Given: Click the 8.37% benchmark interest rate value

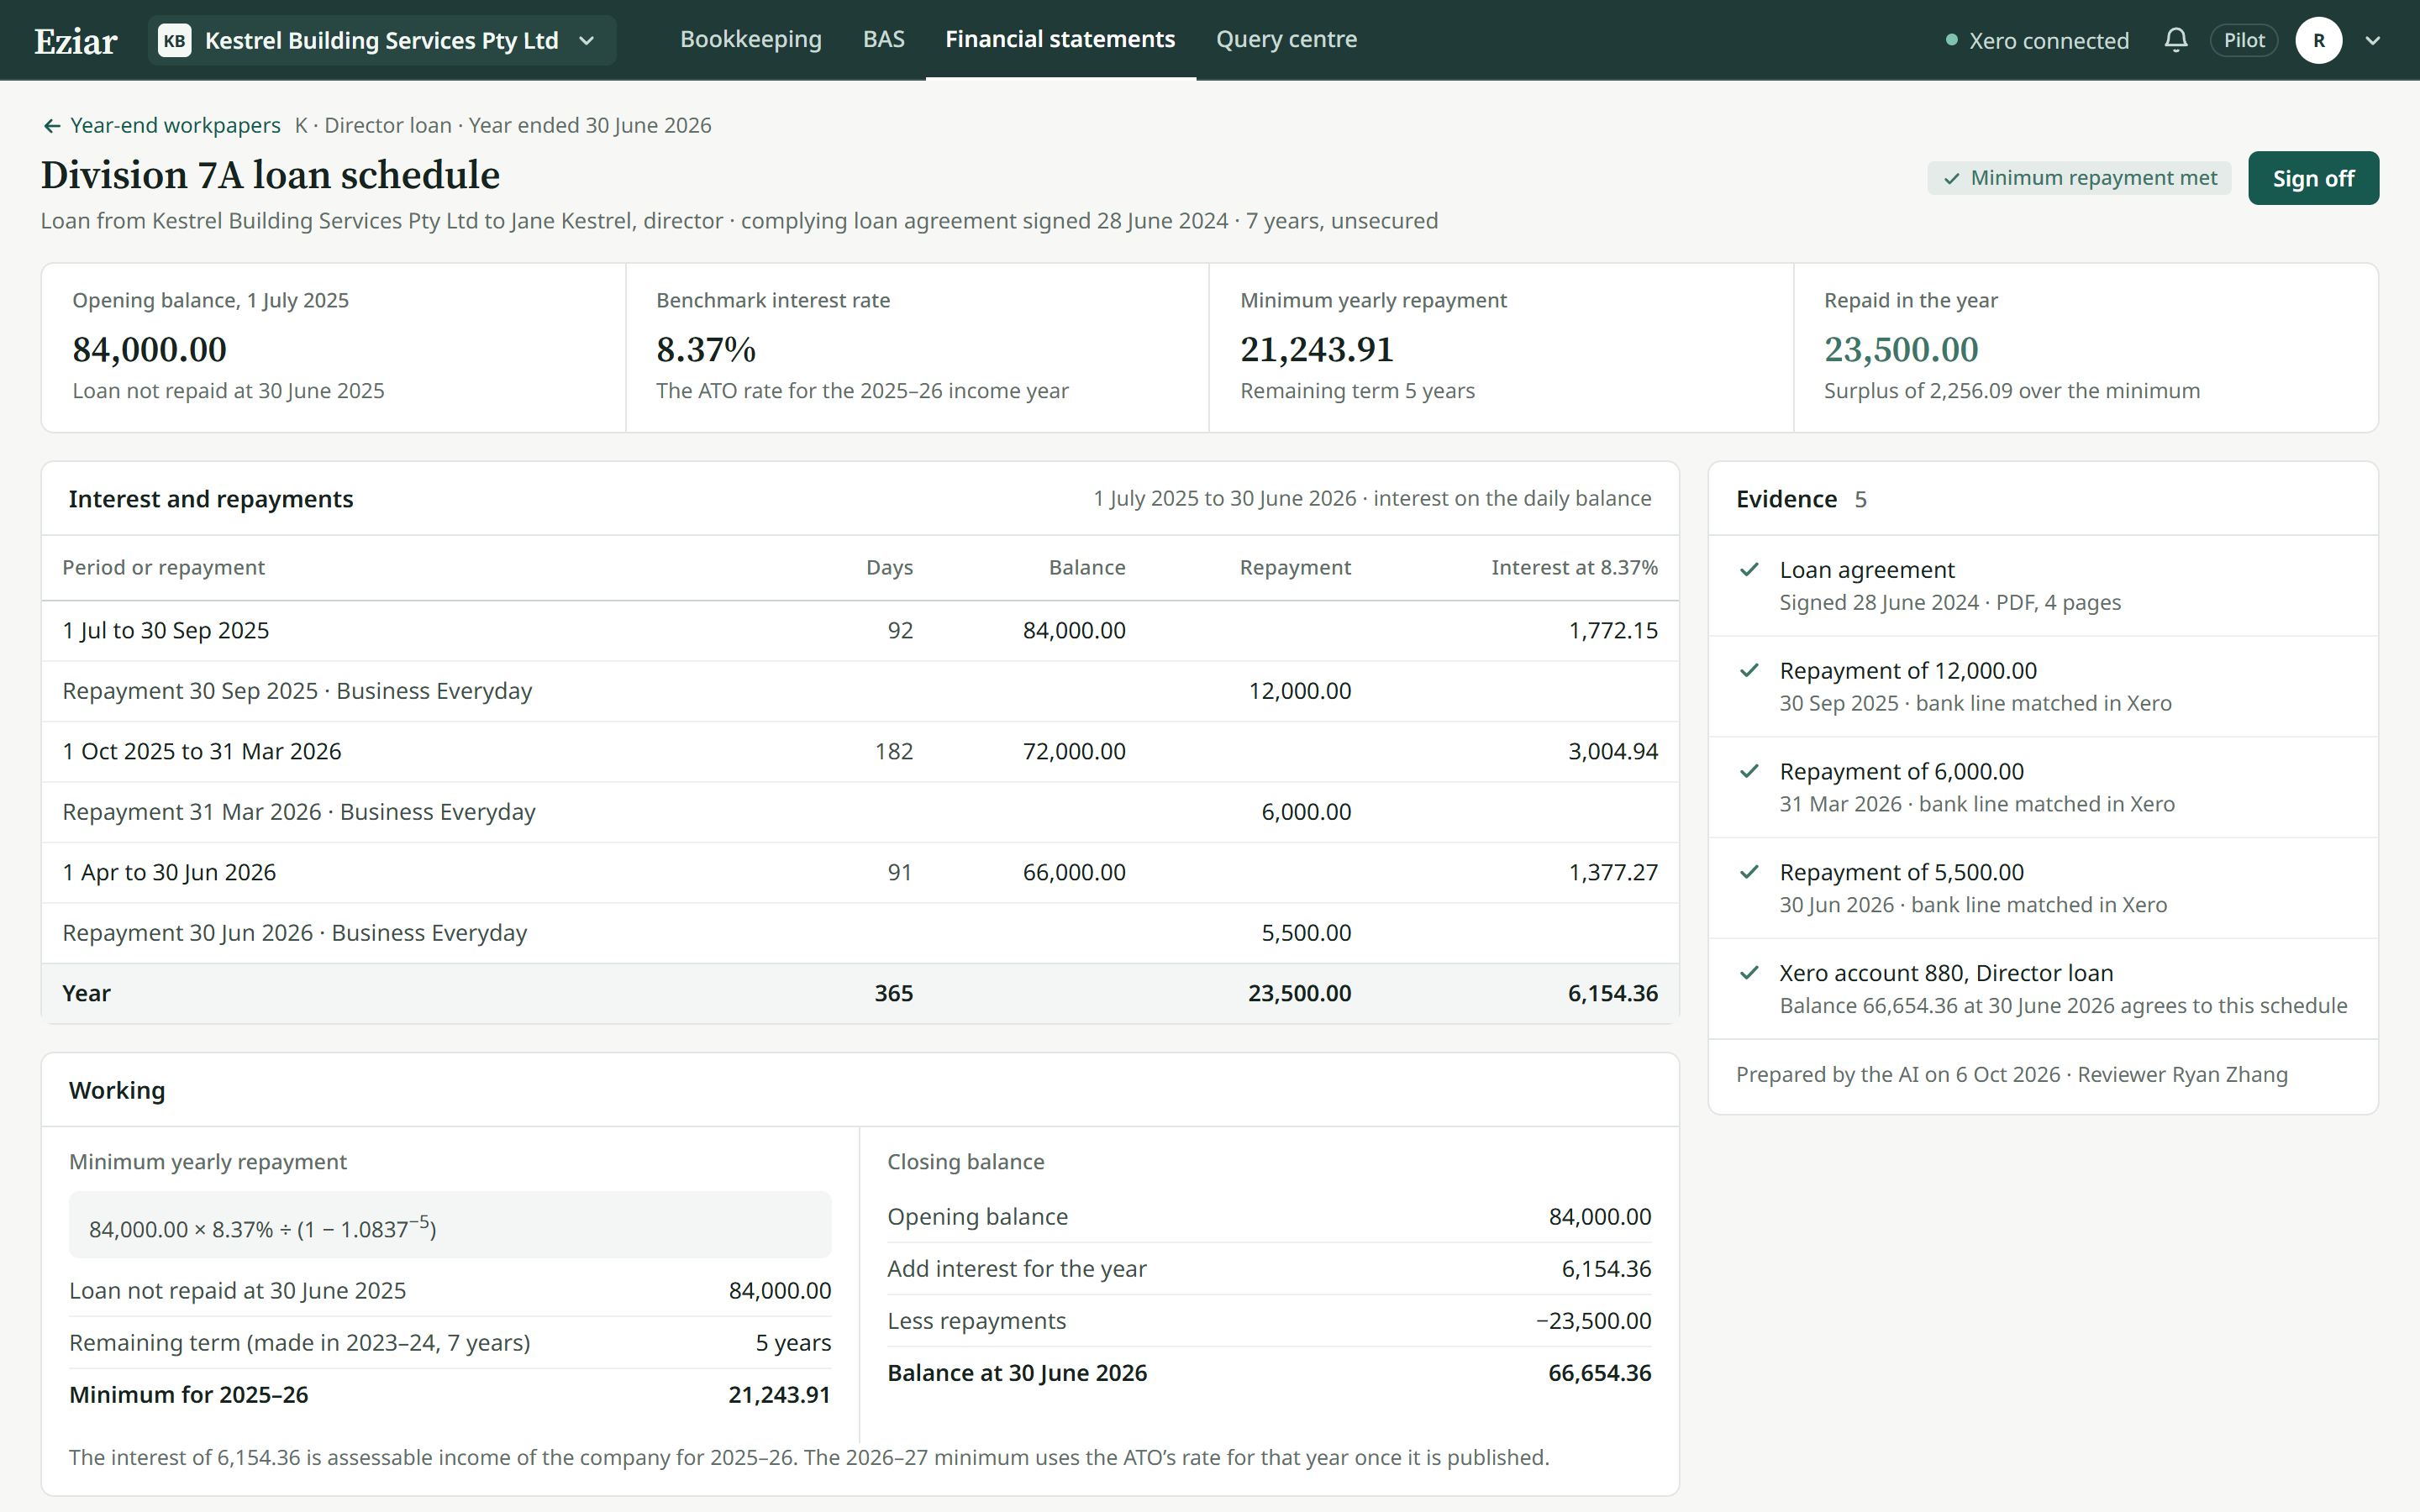Looking at the screenshot, I should click(x=706, y=350).
